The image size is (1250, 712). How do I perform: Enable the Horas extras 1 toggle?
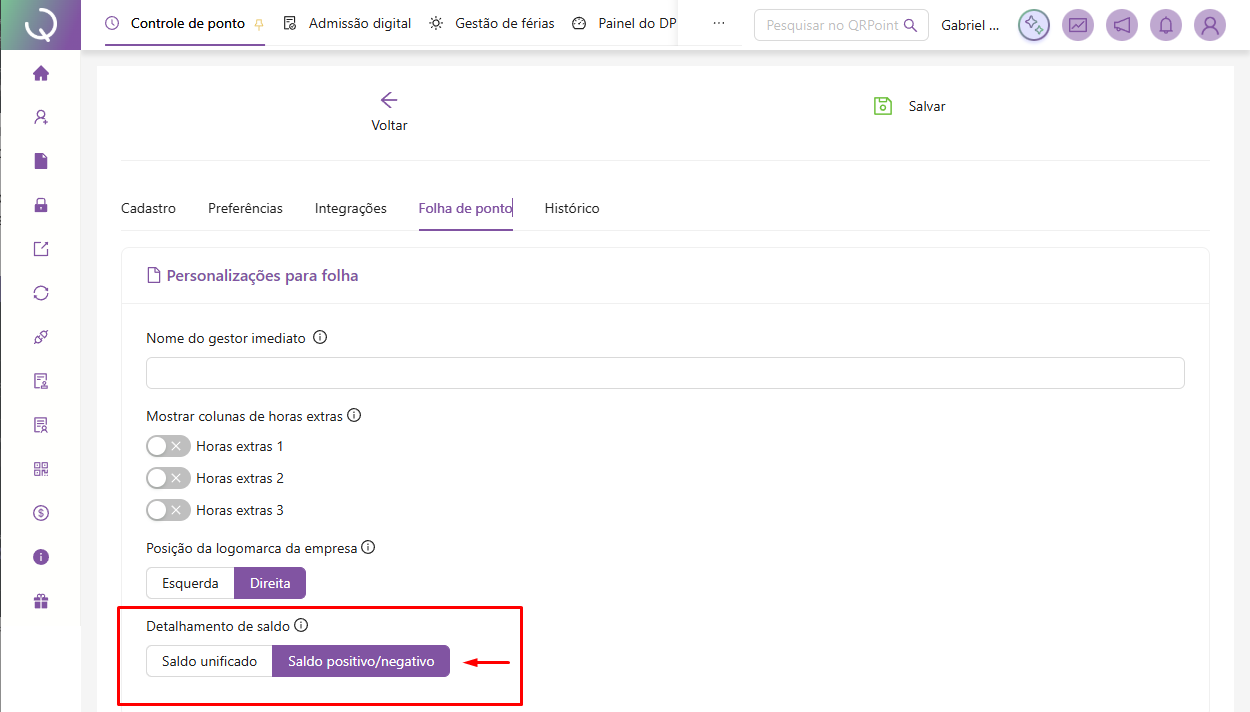168,446
